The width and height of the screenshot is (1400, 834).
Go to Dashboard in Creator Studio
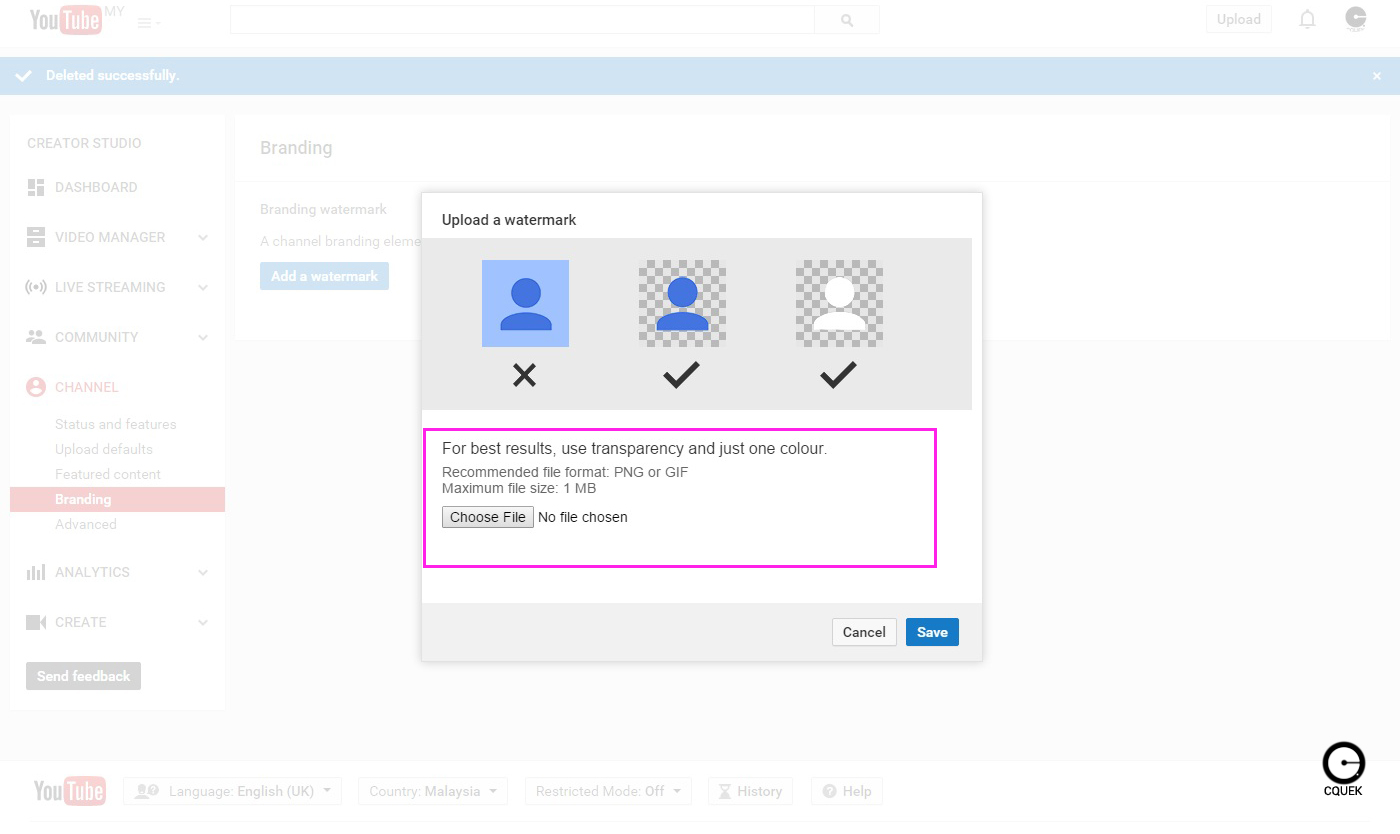pos(96,187)
